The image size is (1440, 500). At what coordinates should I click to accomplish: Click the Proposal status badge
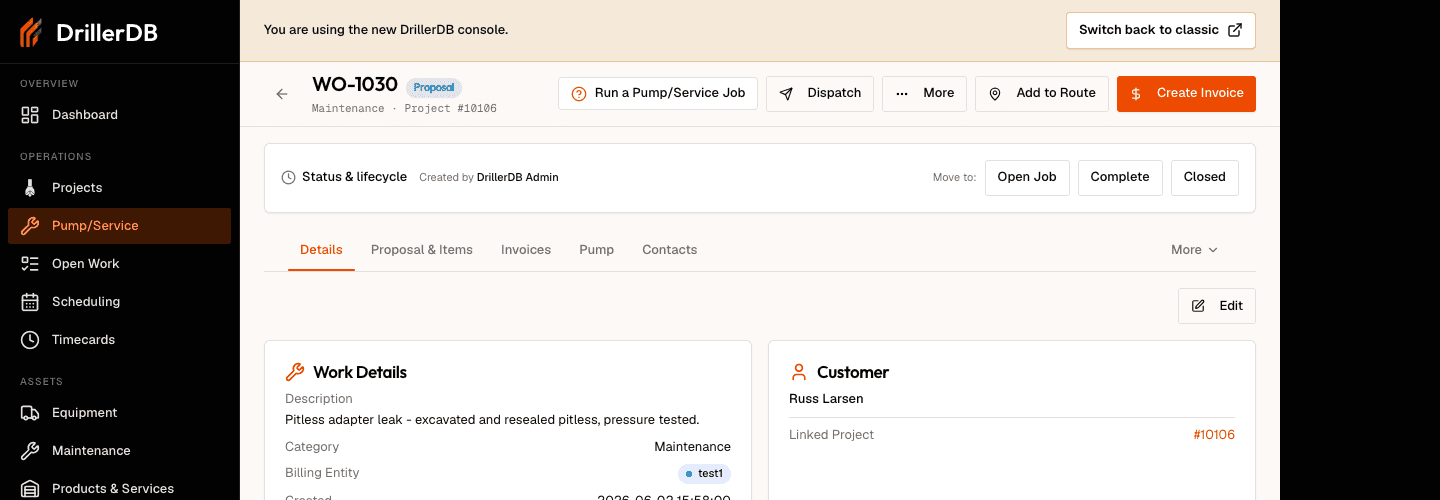[434, 87]
